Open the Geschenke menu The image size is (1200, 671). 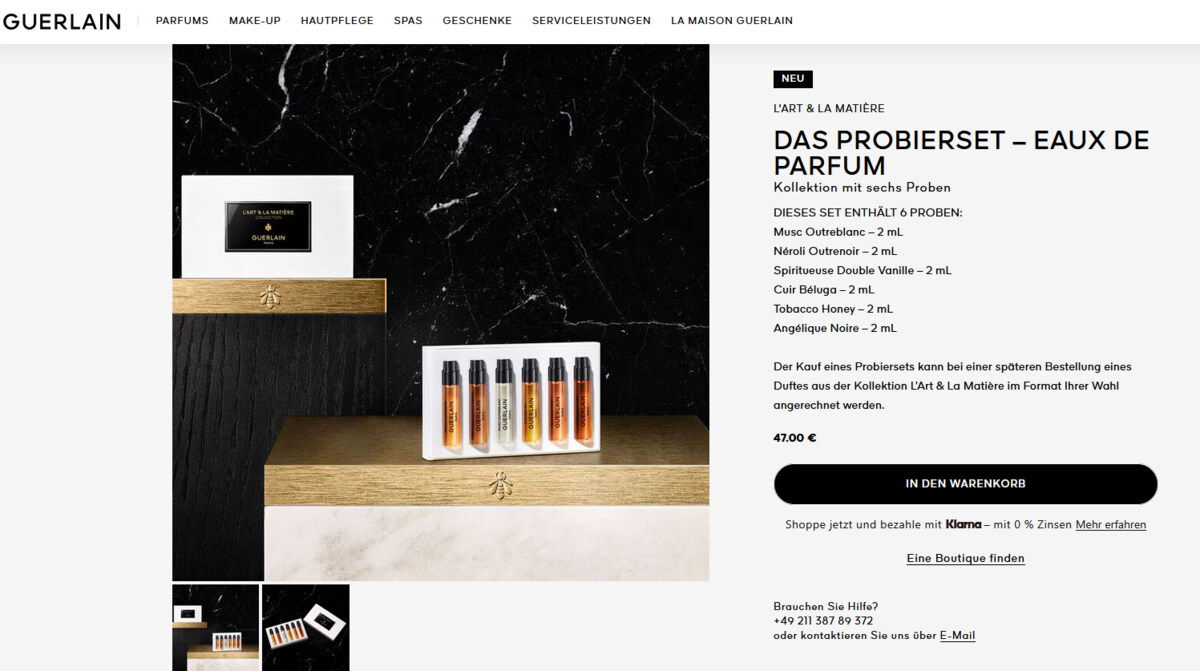click(477, 21)
